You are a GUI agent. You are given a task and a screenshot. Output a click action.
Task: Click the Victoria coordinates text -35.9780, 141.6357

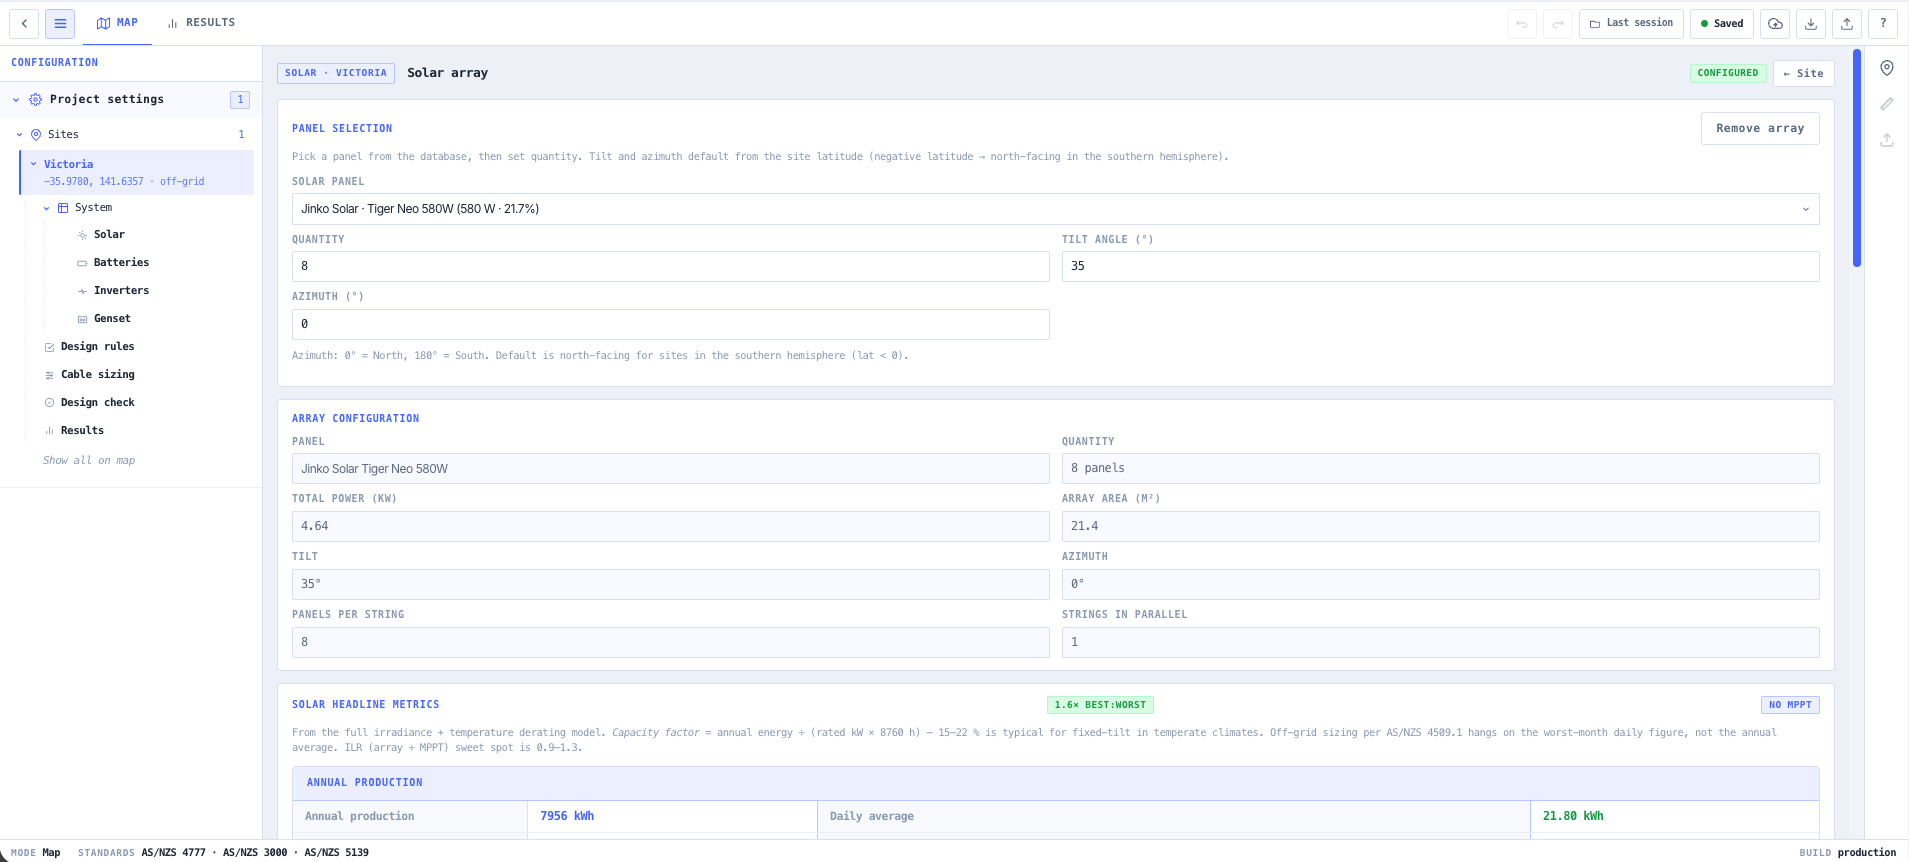coord(93,182)
